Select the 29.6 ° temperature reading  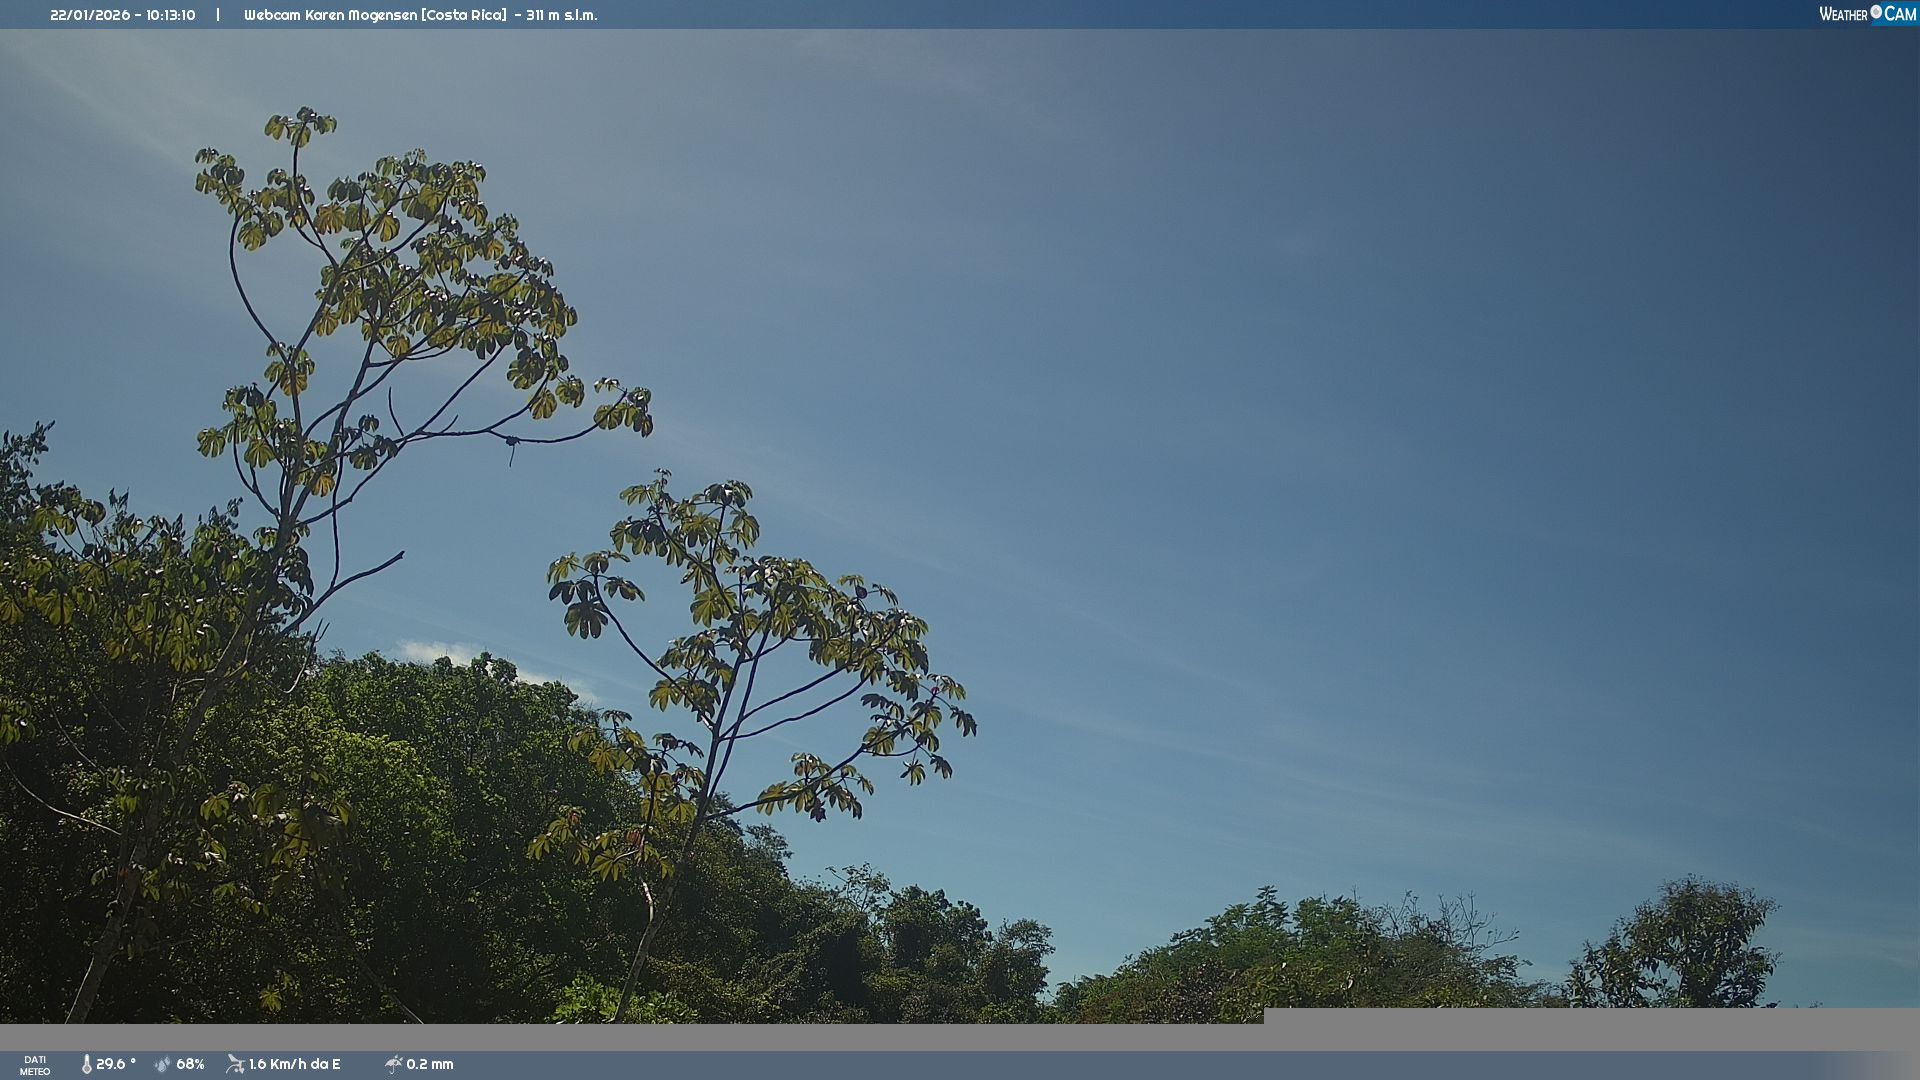coord(116,1064)
